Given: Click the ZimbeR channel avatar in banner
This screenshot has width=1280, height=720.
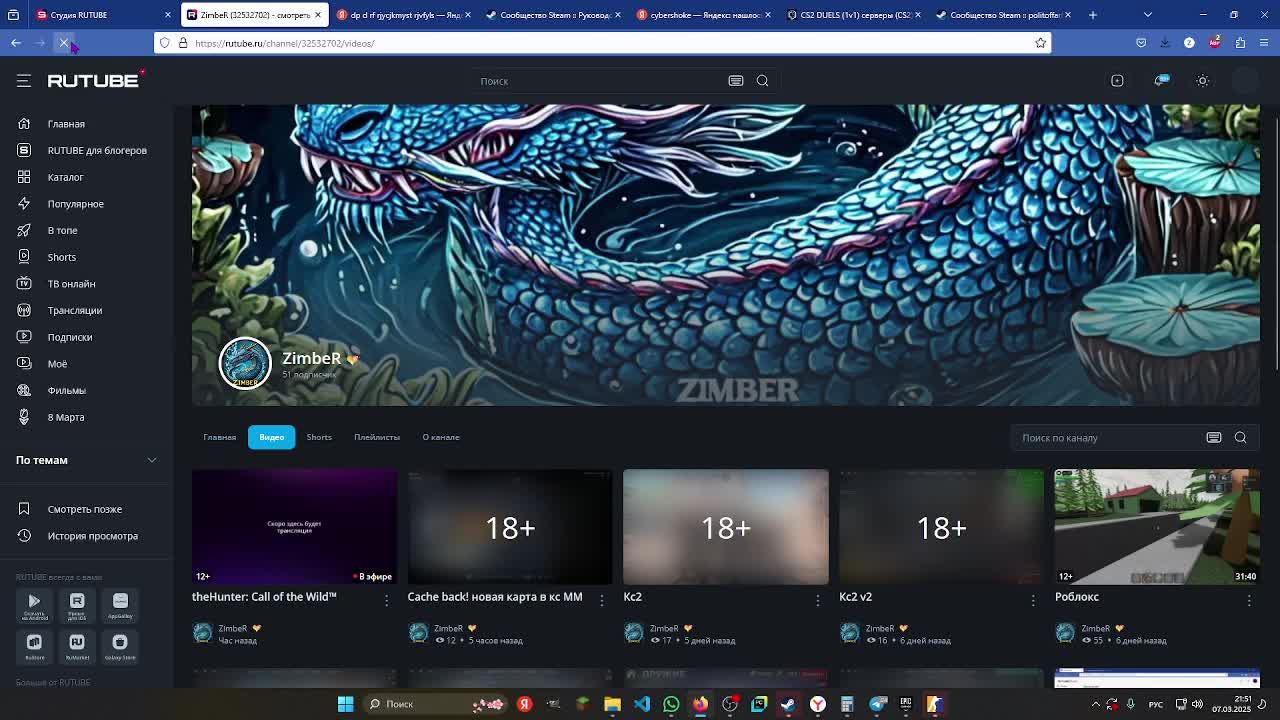Looking at the screenshot, I should 245,363.
